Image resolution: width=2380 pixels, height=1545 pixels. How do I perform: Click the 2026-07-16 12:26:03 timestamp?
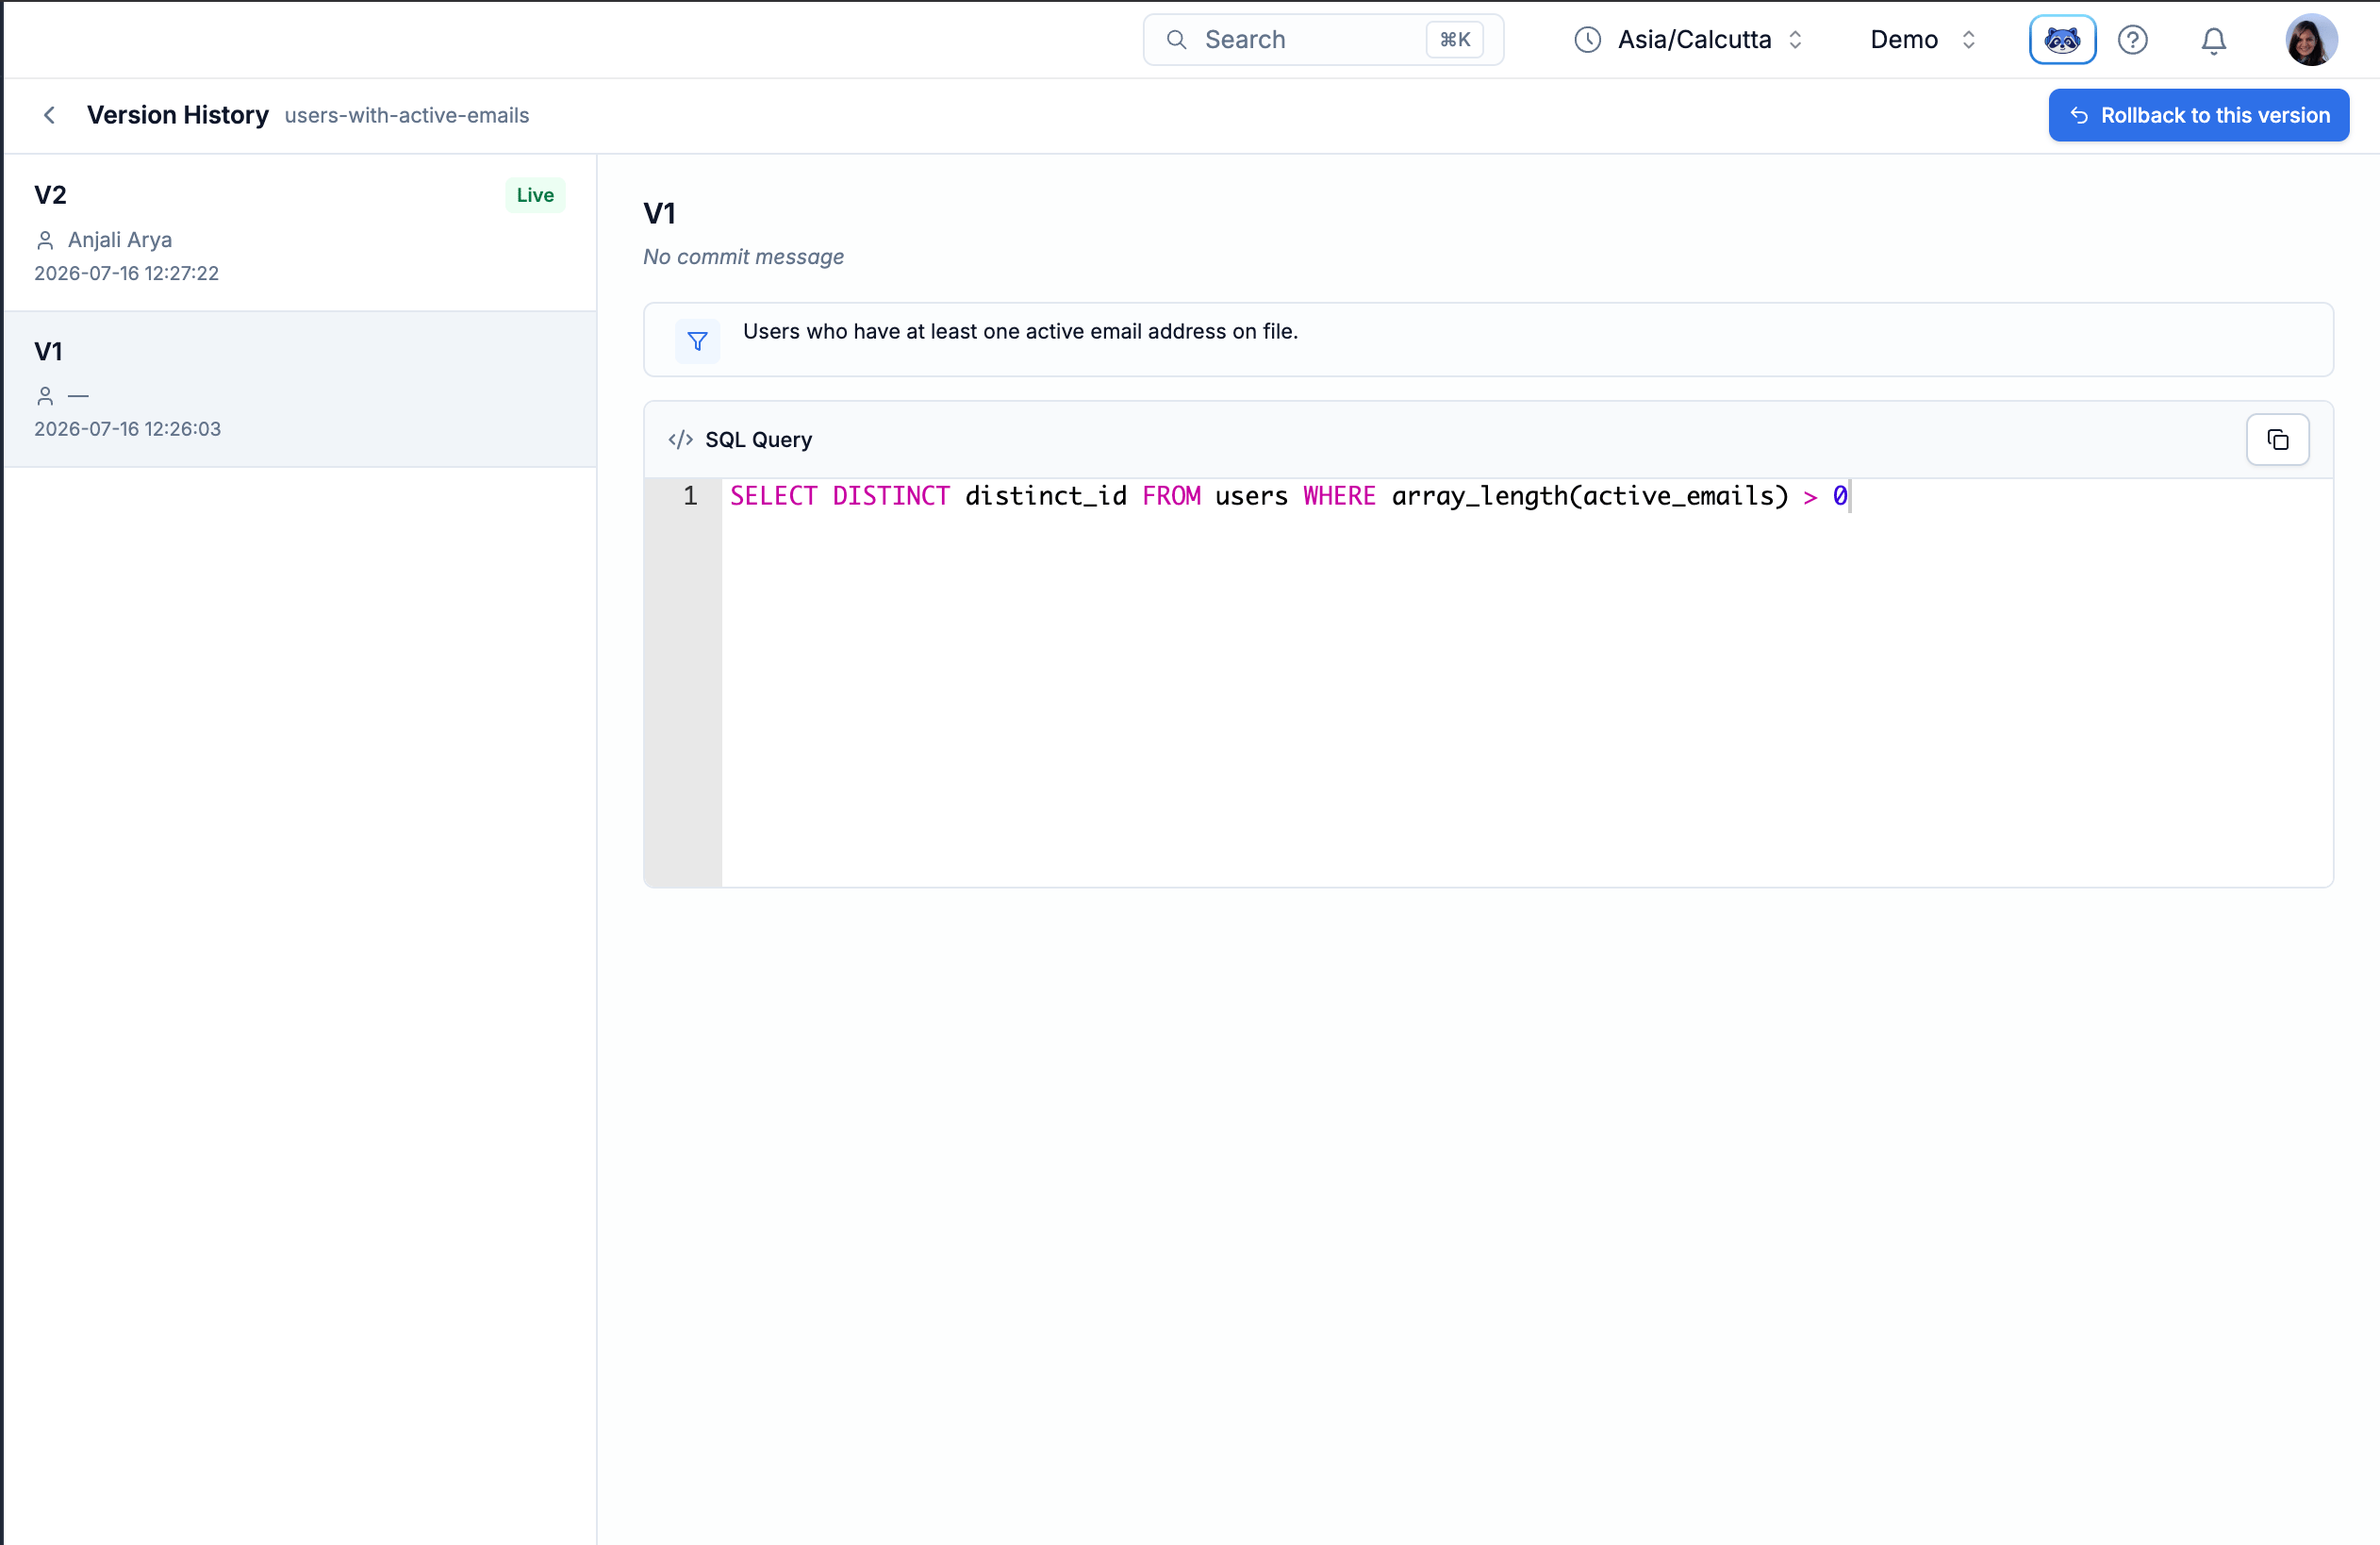point(127,429)
